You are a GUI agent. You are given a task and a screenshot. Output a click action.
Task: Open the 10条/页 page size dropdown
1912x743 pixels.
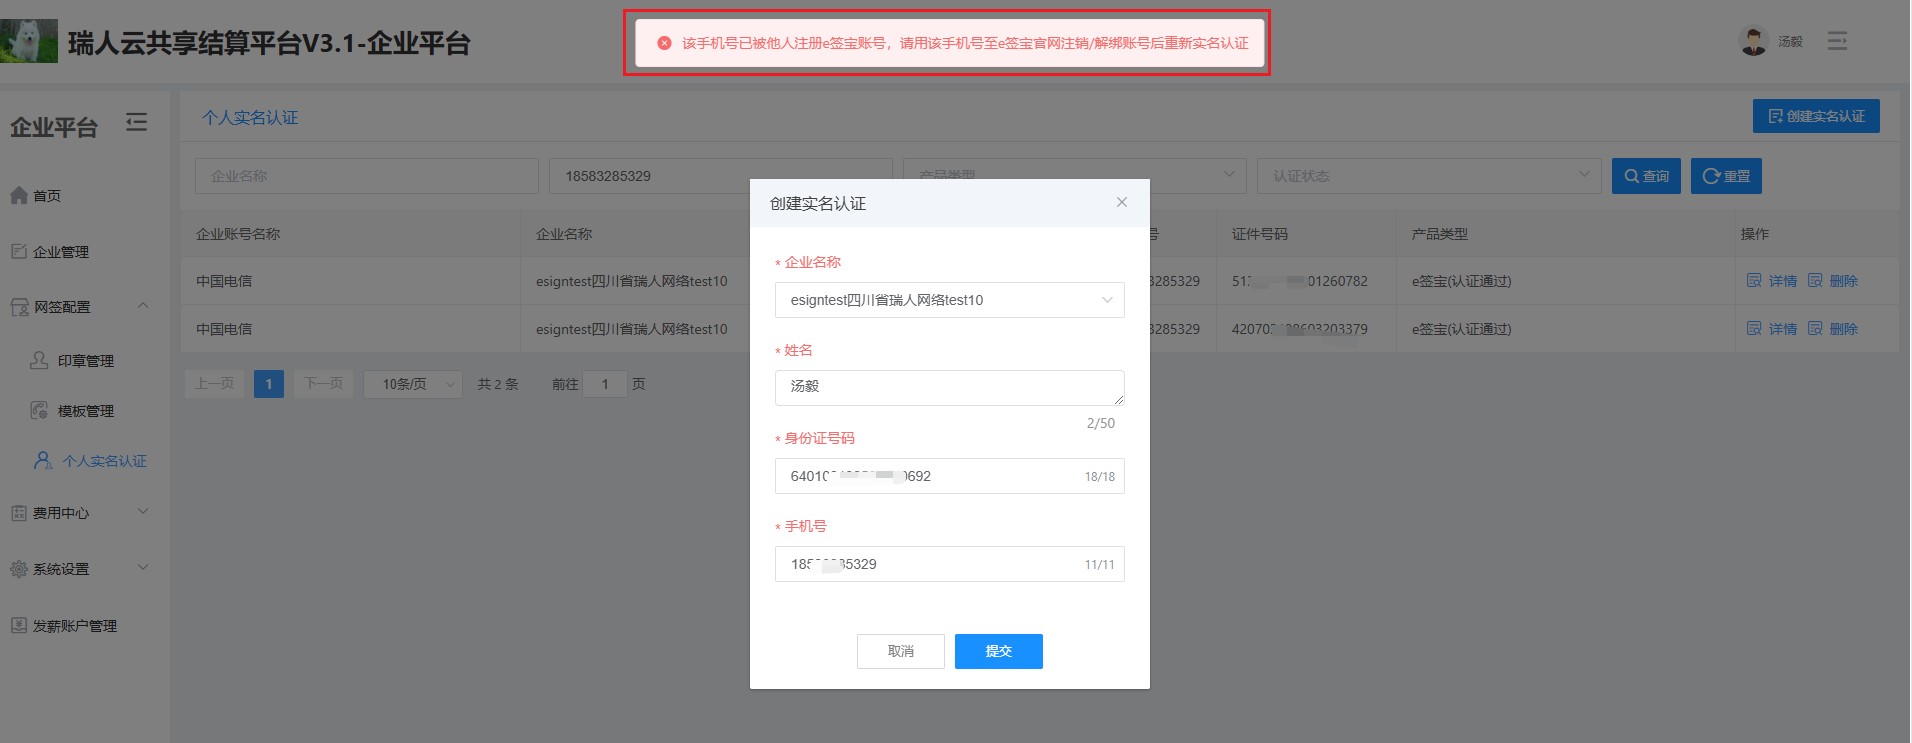(x=412, y=384)
